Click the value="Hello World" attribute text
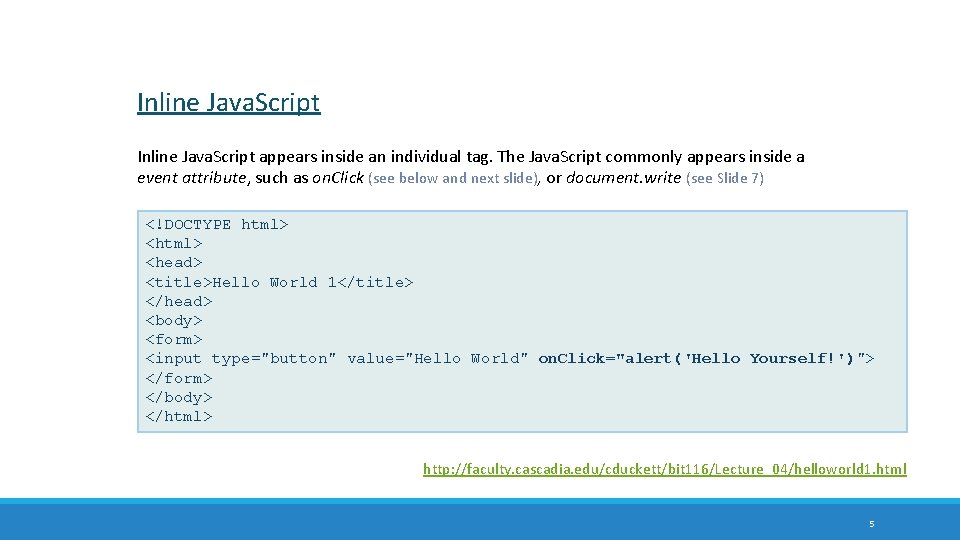 tap(437, 359)
